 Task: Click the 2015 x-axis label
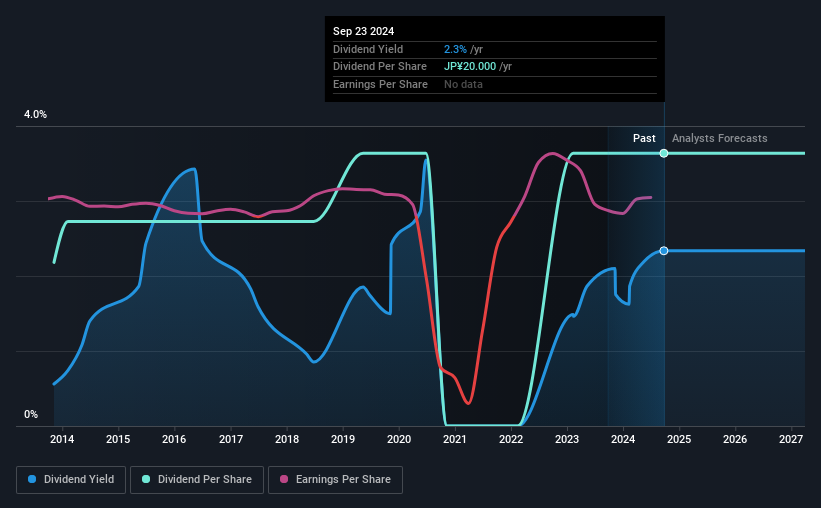(x=118, y=439)
